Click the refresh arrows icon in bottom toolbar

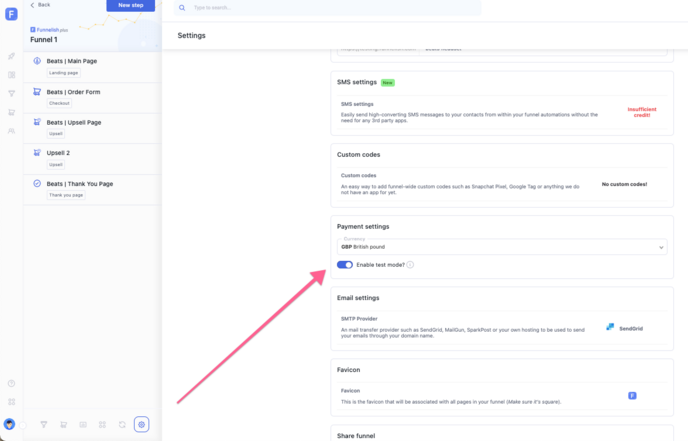click(x=122, y=425)
